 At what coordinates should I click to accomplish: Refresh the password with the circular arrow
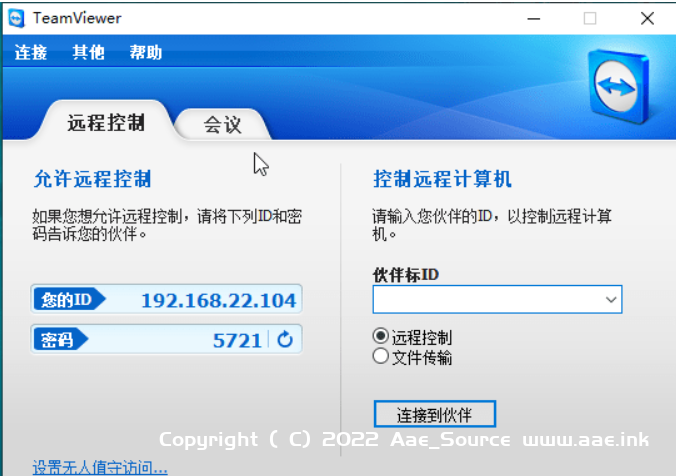point(285,339)
